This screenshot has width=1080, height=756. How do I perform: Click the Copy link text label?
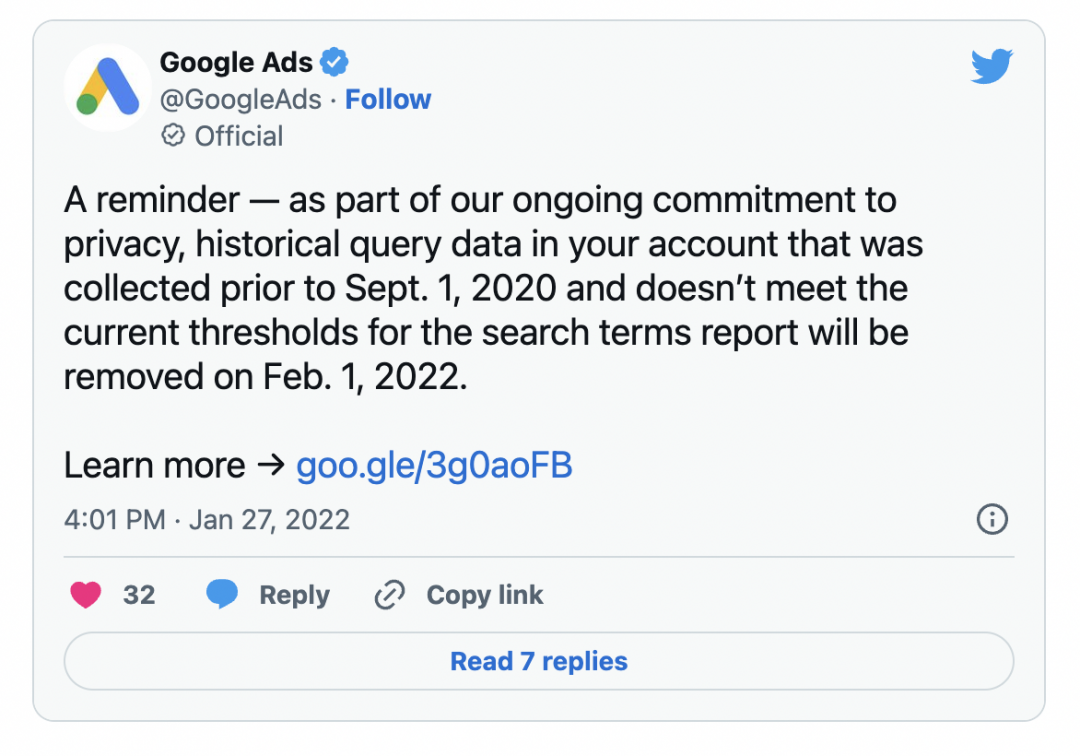point(485,596)
